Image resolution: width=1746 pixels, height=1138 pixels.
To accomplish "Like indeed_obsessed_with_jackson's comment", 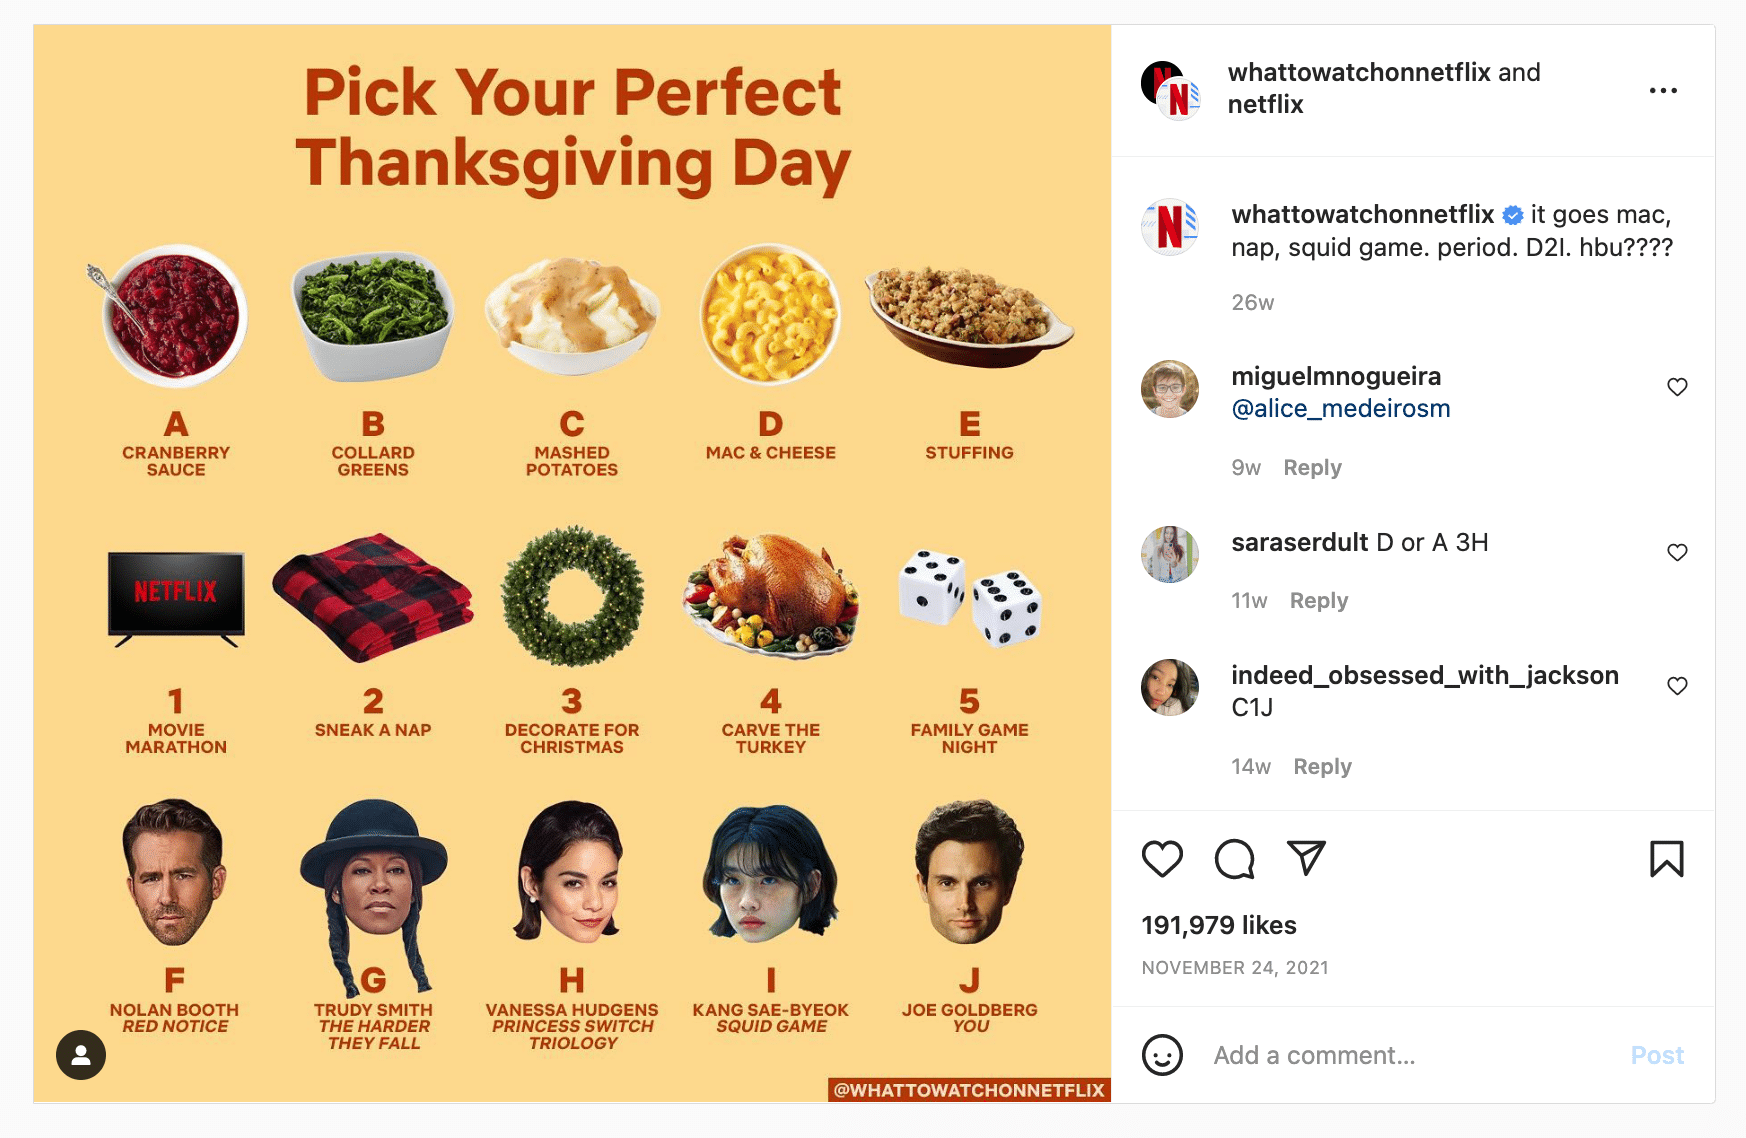I will 1678,686.
